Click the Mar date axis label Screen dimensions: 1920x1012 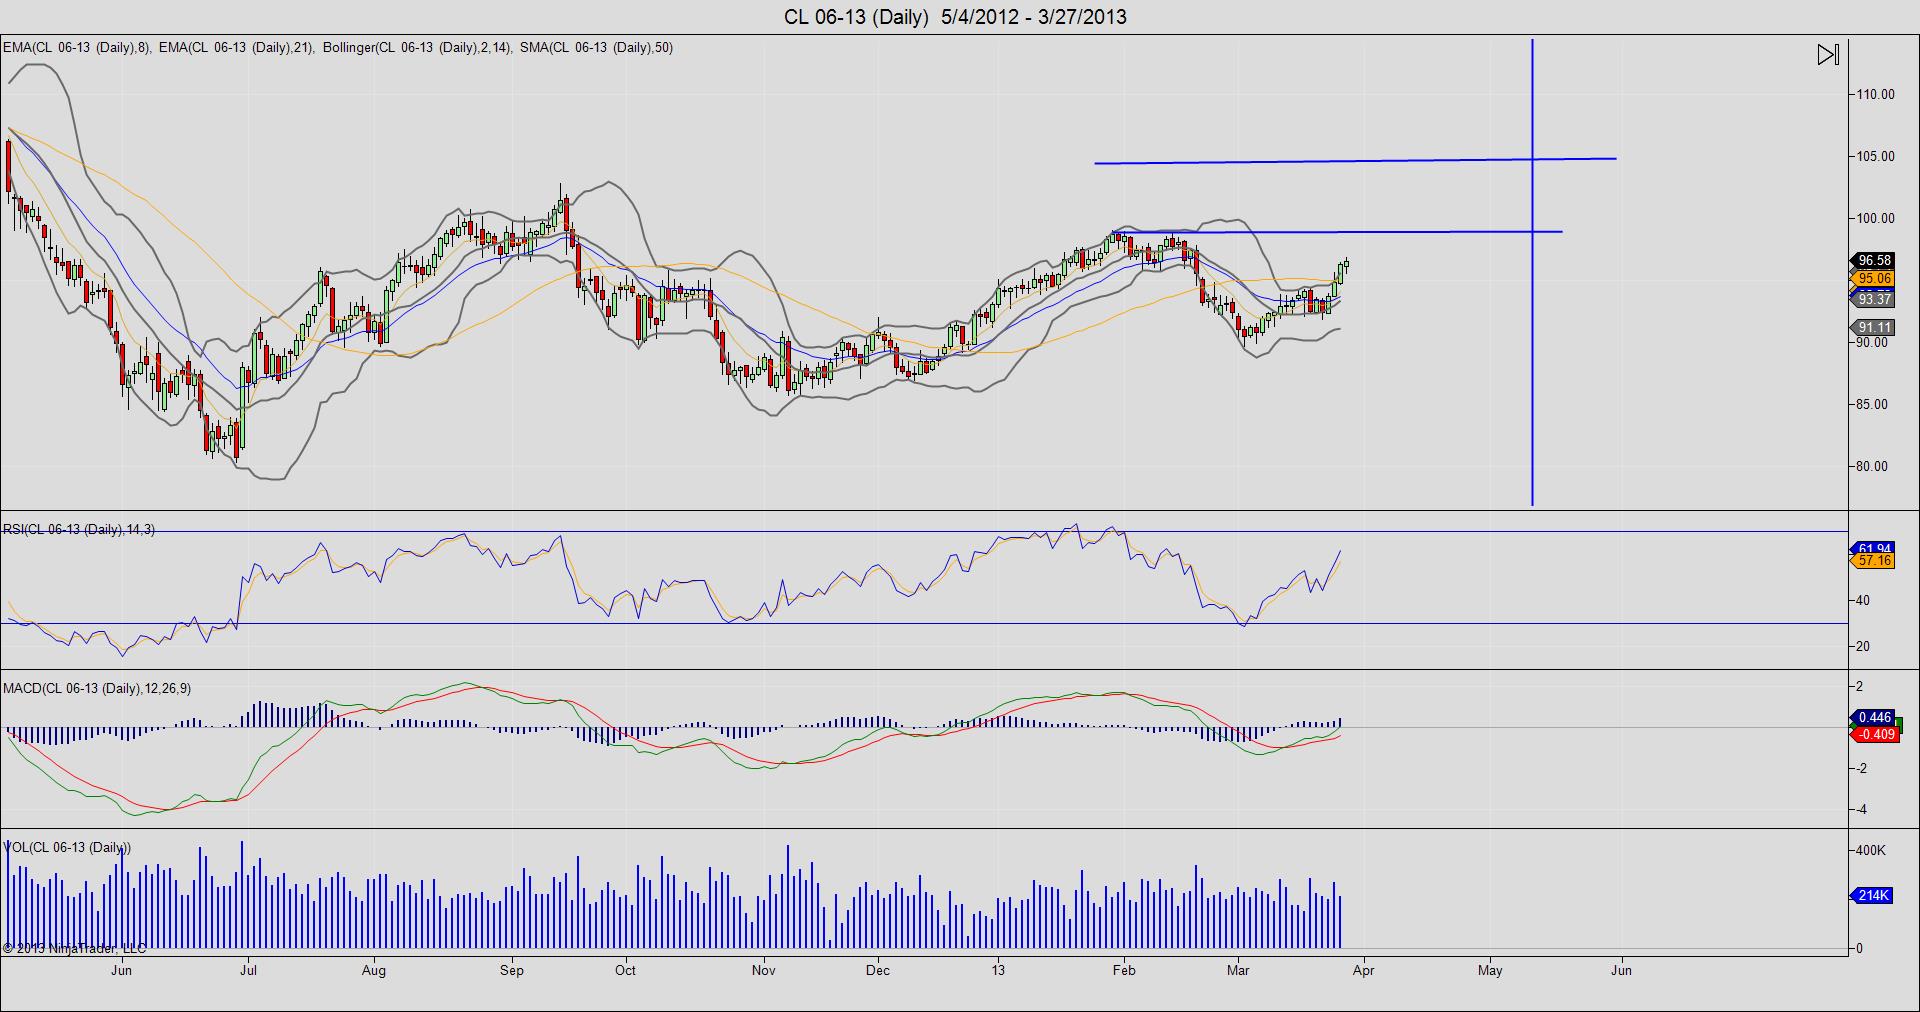[x=1238, y=970]
